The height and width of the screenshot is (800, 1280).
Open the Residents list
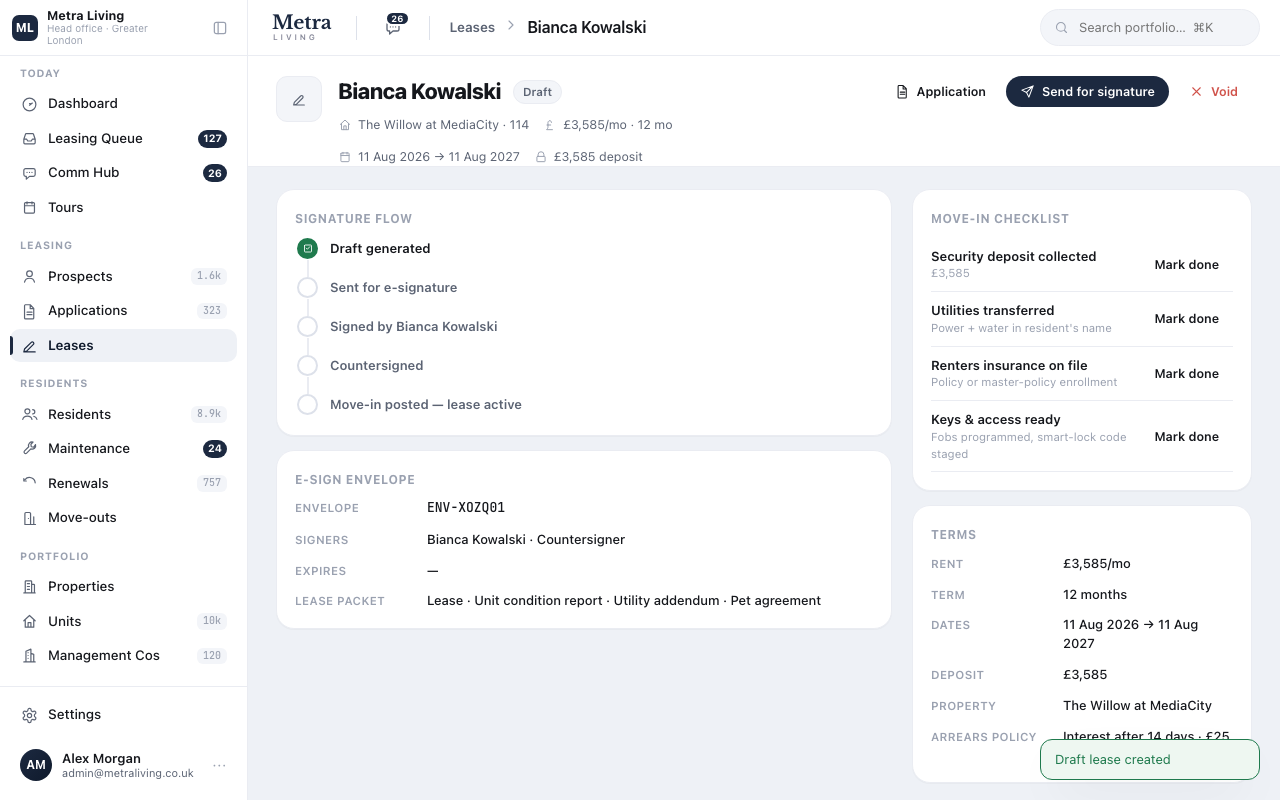[x=123, y=415]
